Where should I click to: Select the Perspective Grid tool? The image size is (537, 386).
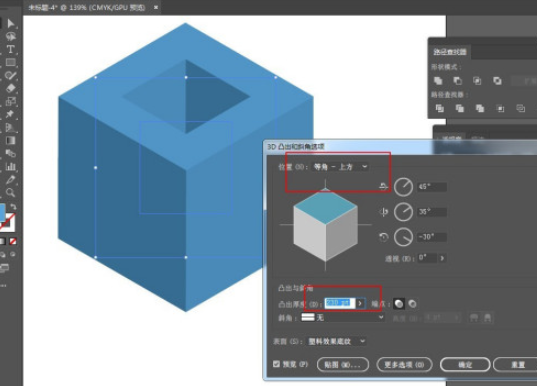[11, 127]
